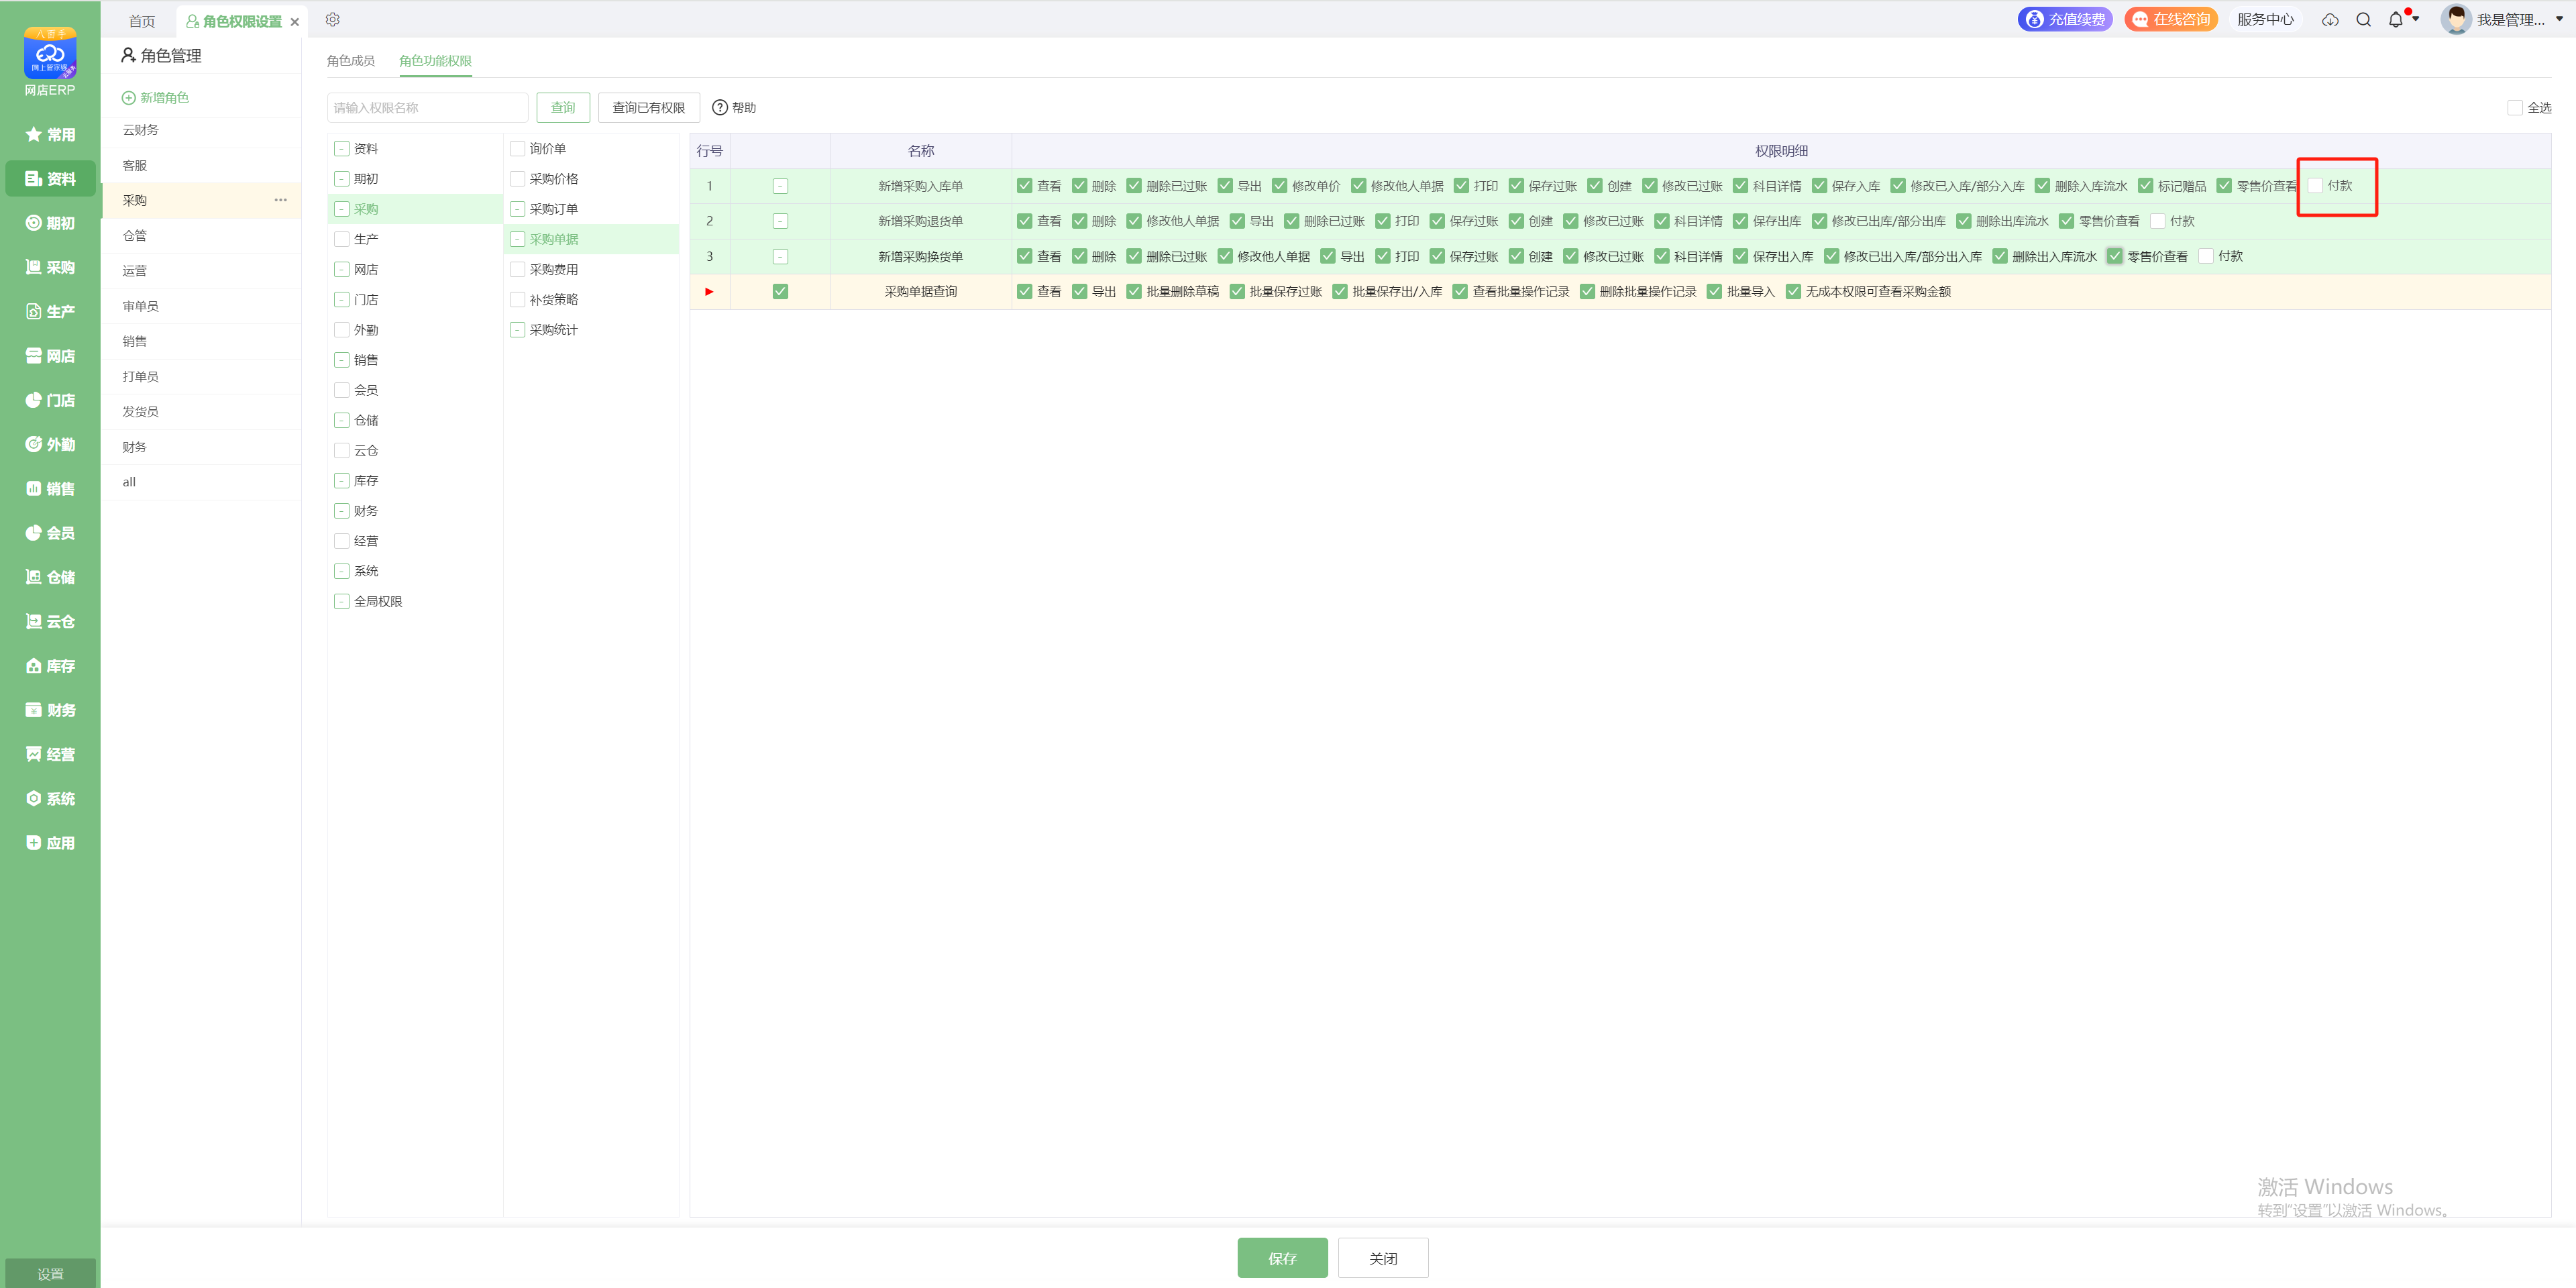Open the 库存 sidebar module

[x=50, y=665]
